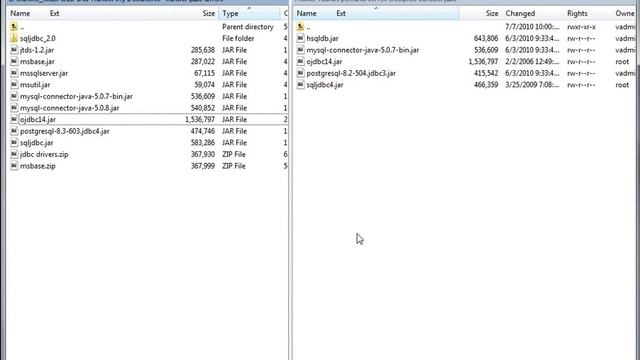Select mssqlserver.jar file name
Image resolution: width=640 pixels, height=360 pixels.
(x=44, y=73)
